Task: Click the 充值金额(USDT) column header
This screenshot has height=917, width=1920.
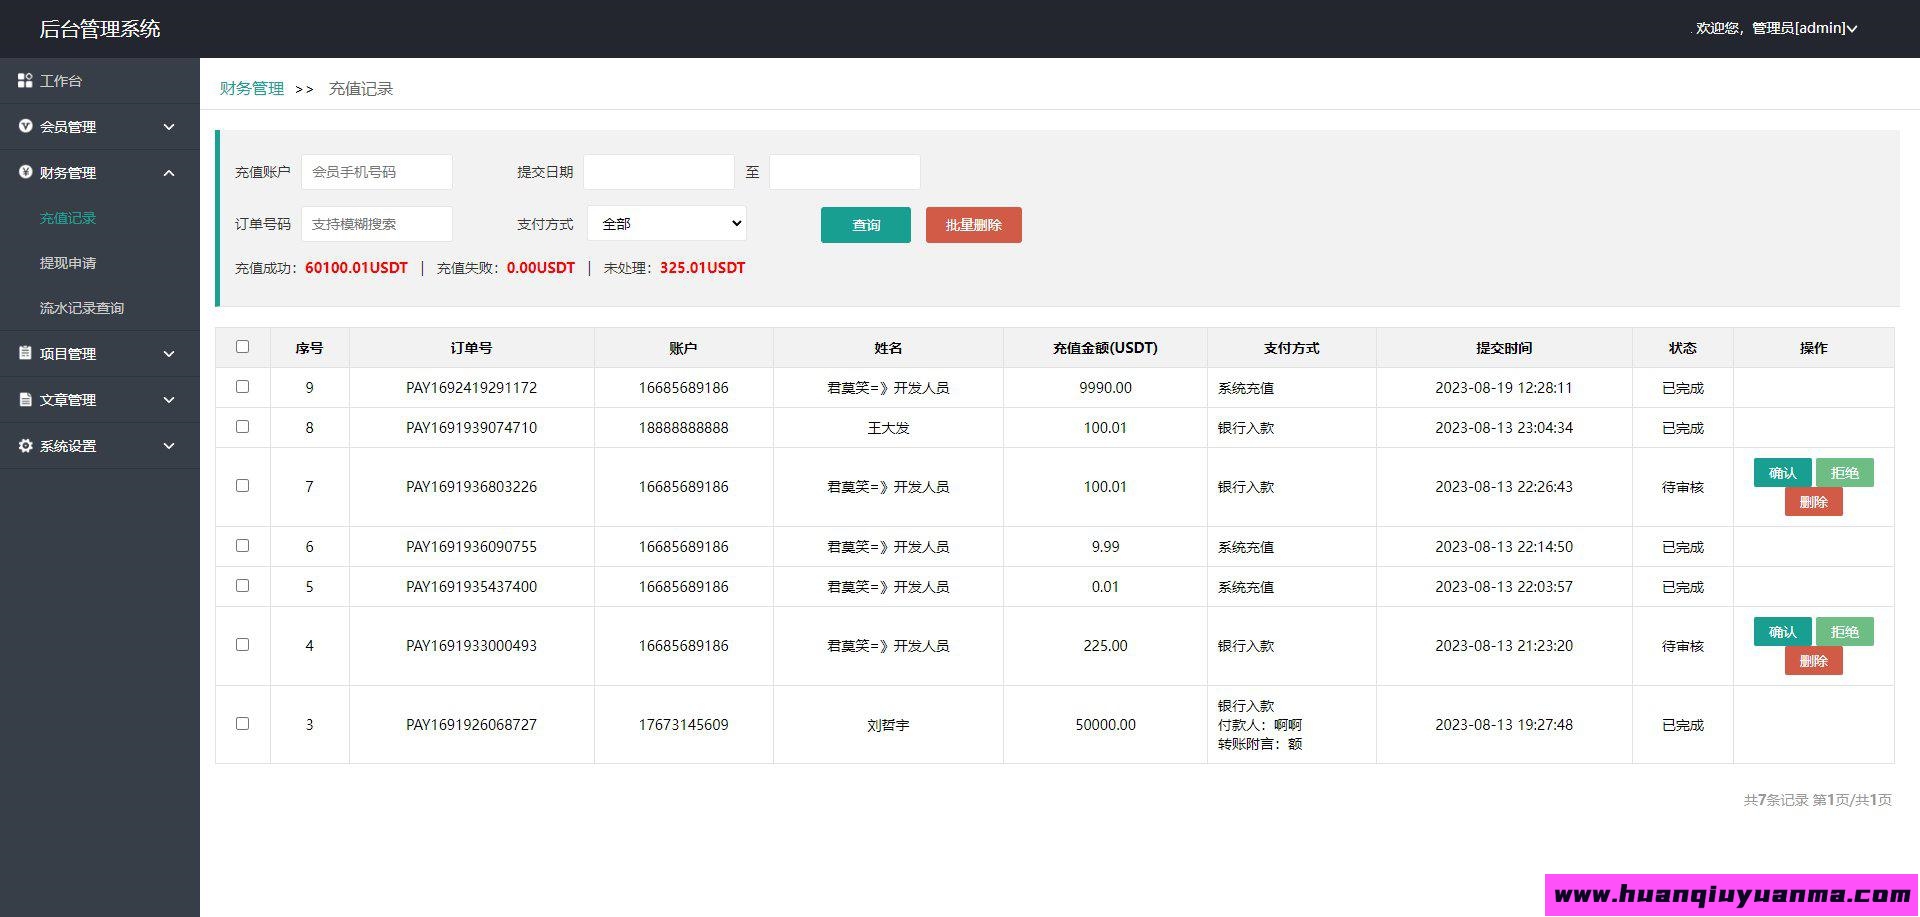Action: click(x=1105, y=348)
